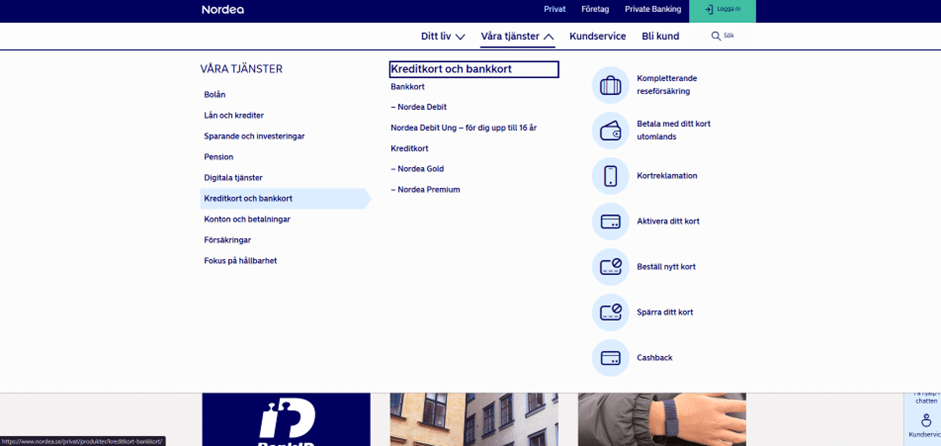
Task: Switch to the Private Banking segment
Action: [x=652, y=9]
